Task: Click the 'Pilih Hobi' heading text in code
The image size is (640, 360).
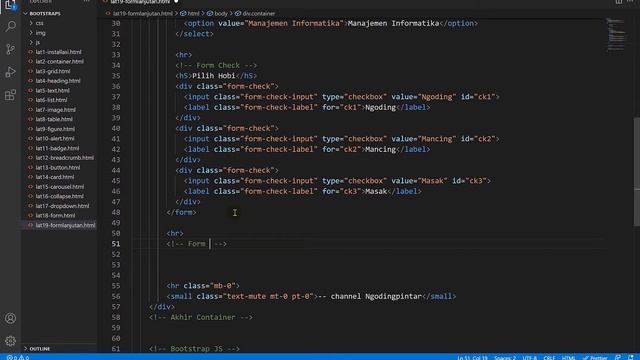Action: pyautogui.click(x=213, y=76)
